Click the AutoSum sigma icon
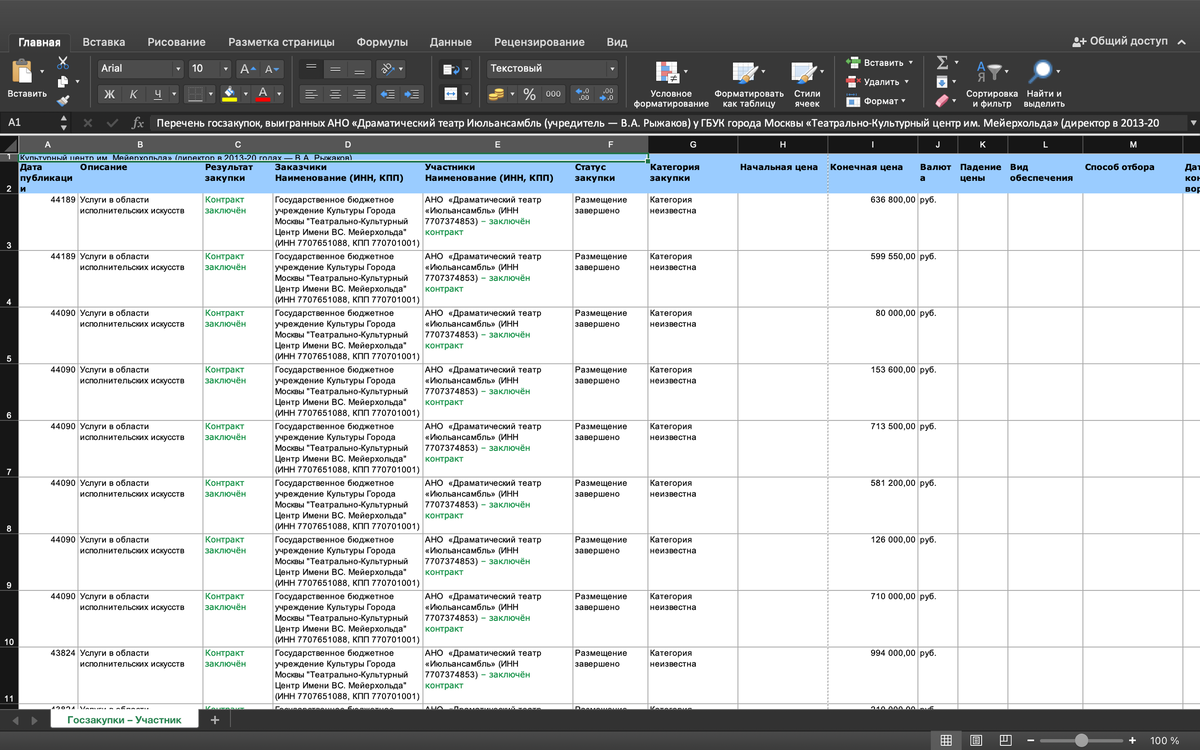Screen dimensions: 1200x750 (942, 62)
